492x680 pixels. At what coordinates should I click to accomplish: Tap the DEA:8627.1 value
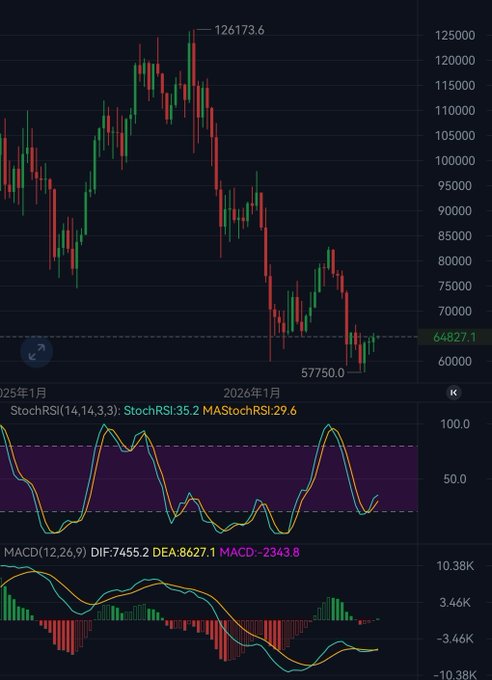point(184,552)
